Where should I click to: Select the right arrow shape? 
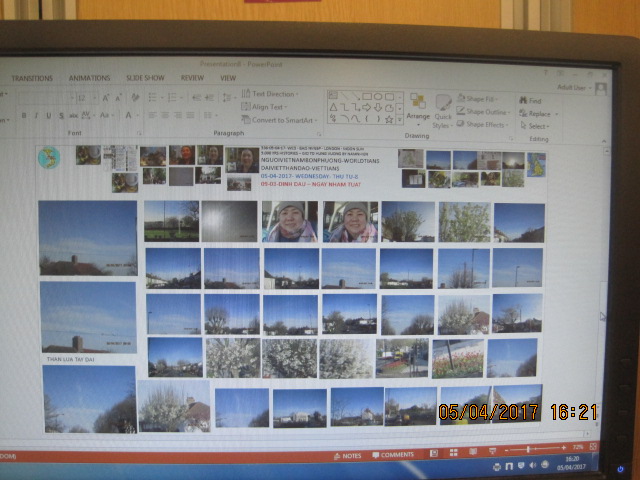coord(367,107)
